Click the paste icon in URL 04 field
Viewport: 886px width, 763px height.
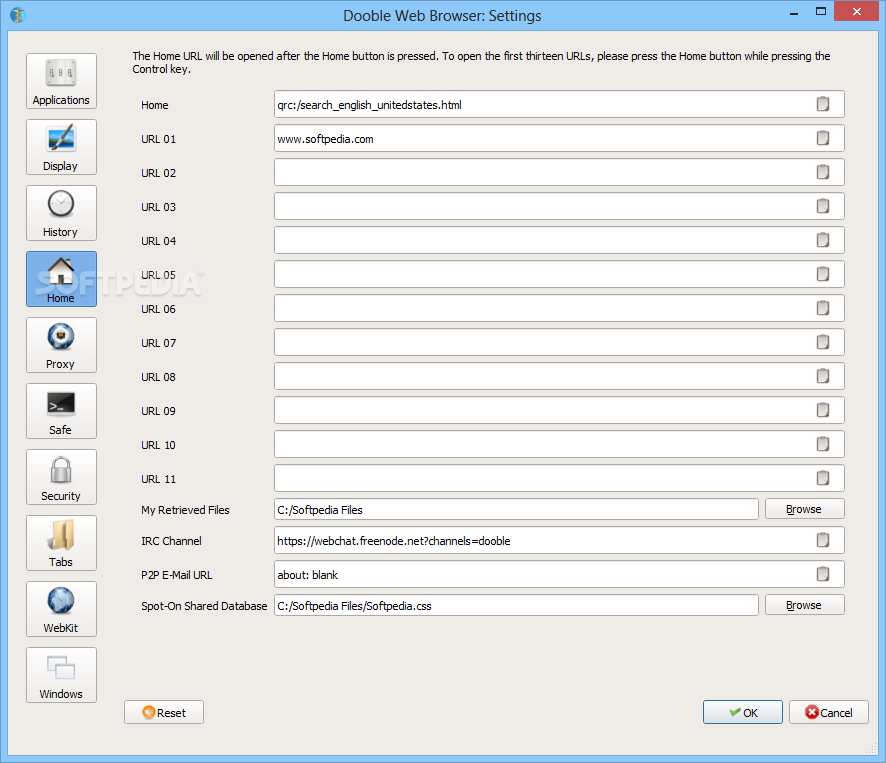tap(823, 240)
